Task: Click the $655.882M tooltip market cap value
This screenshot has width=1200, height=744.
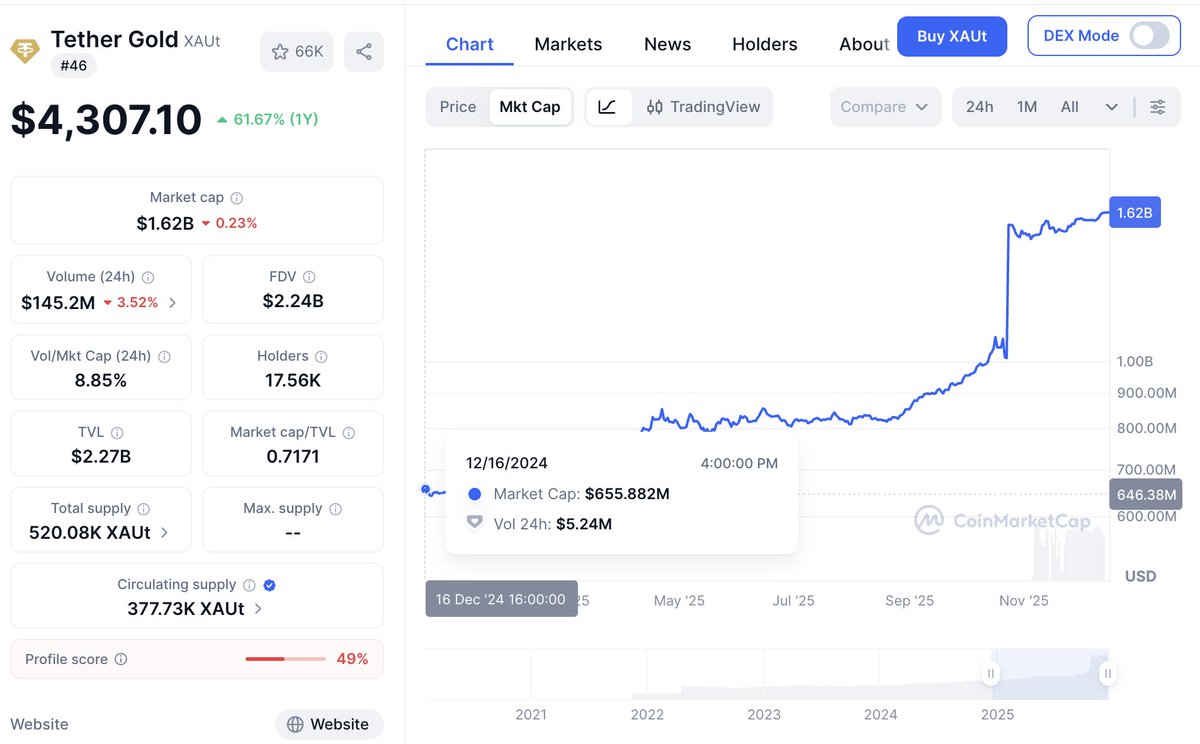Action: tap(627, 494)
